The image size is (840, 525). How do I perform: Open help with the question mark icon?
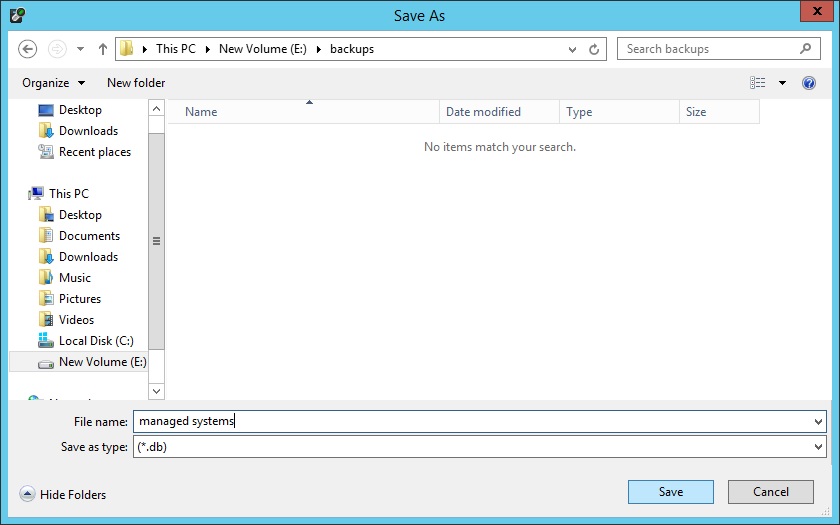pyautogui.click(x=808, y=83)
